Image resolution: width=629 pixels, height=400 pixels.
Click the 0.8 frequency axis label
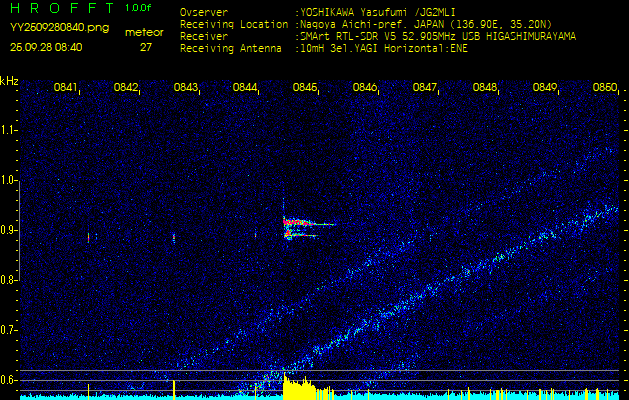click(8, 280)
